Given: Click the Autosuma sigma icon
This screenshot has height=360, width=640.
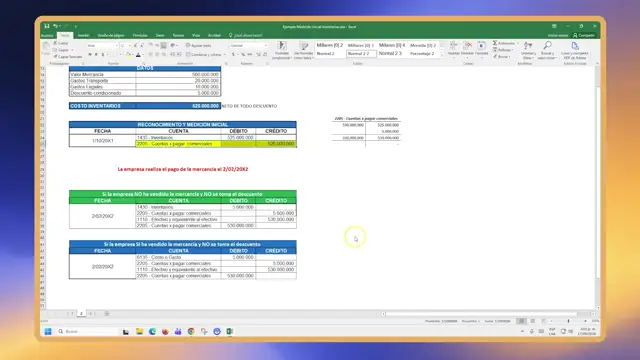Looking at the screenshot, I should tap(495, 43).
